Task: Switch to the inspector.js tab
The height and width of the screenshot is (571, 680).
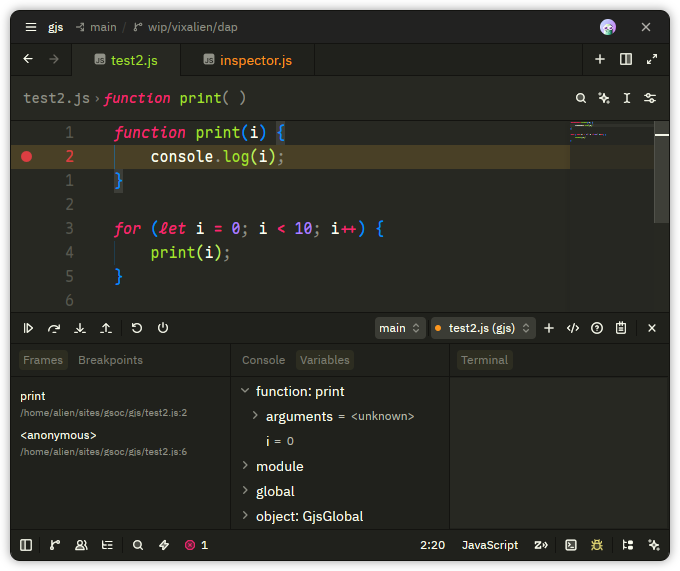Action: [x=248, y=60]
